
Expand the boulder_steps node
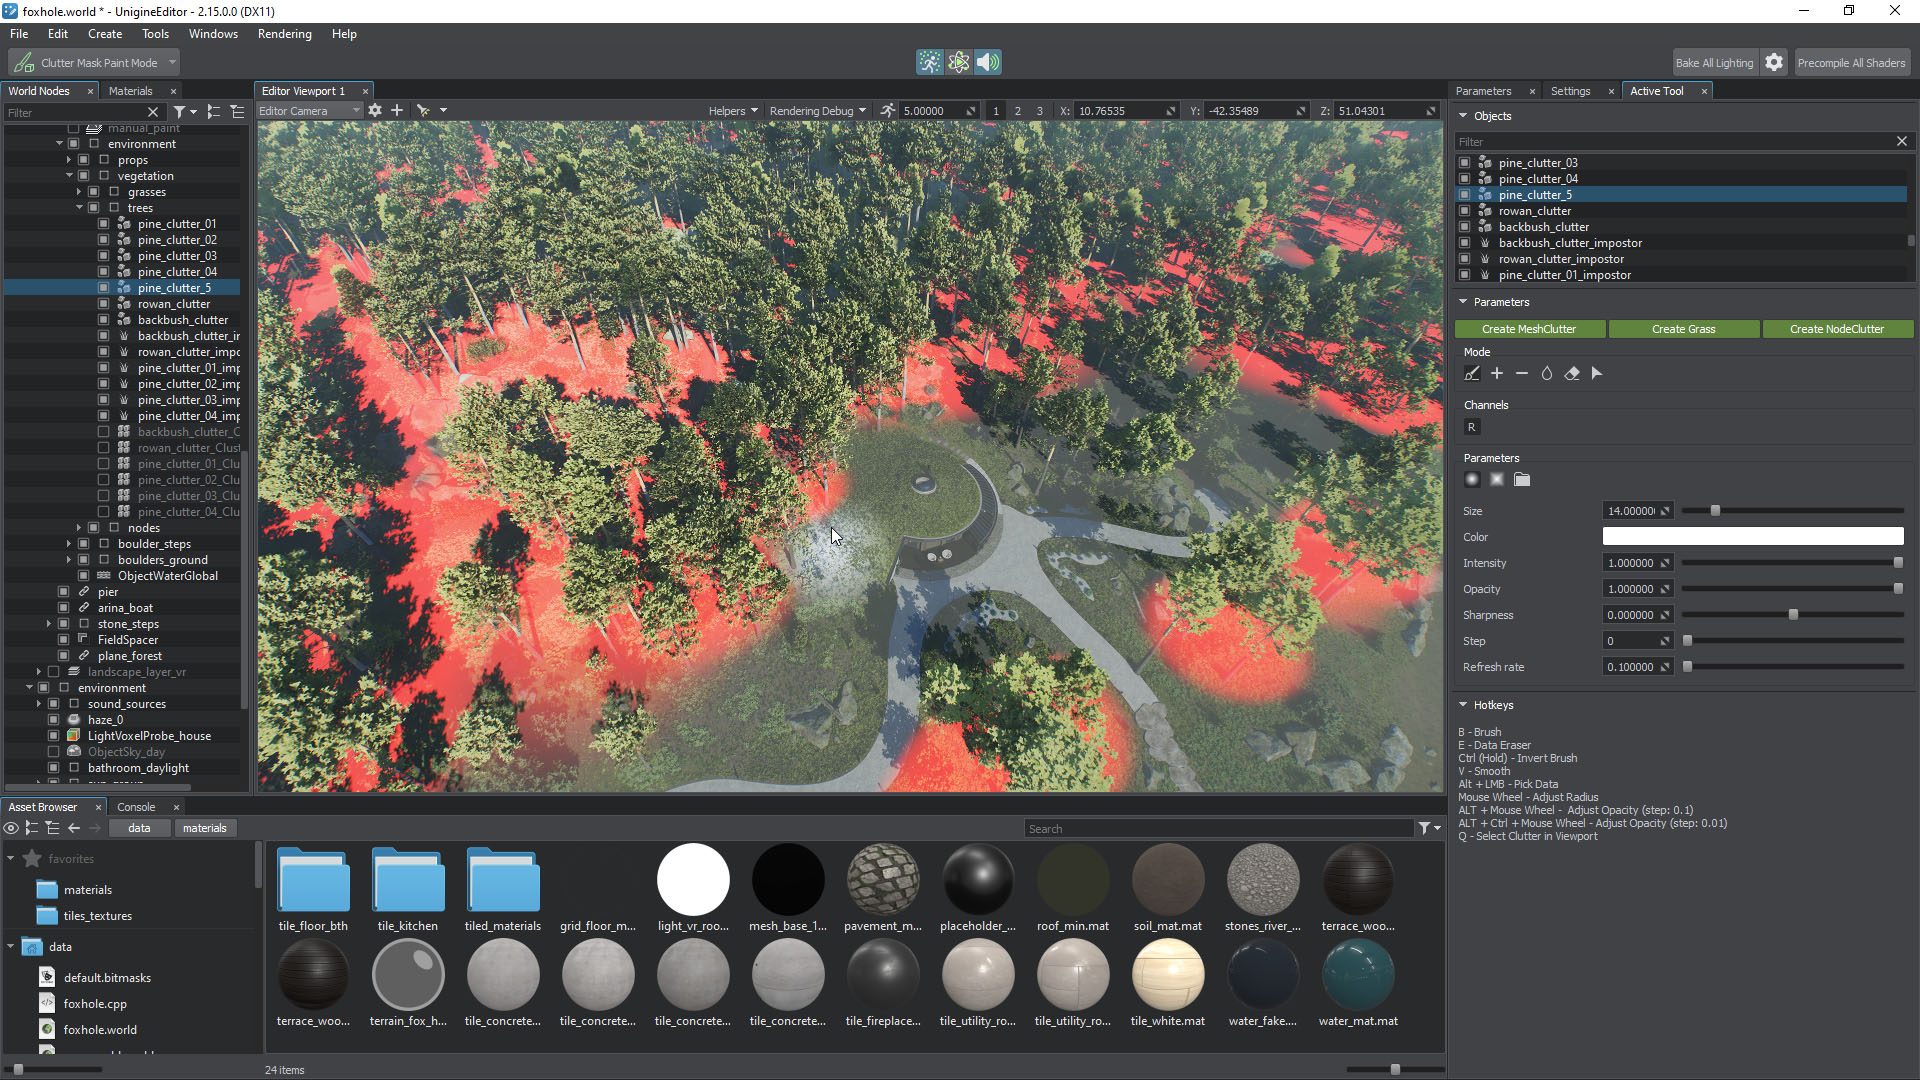tap(69, 544)
